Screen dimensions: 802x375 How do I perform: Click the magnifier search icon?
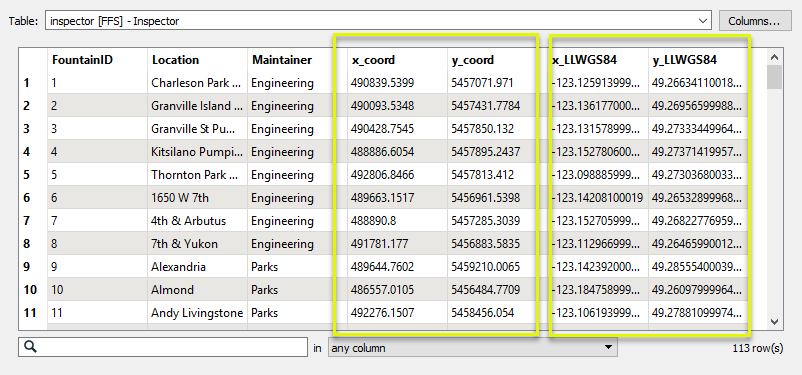(x=30, y=347)
